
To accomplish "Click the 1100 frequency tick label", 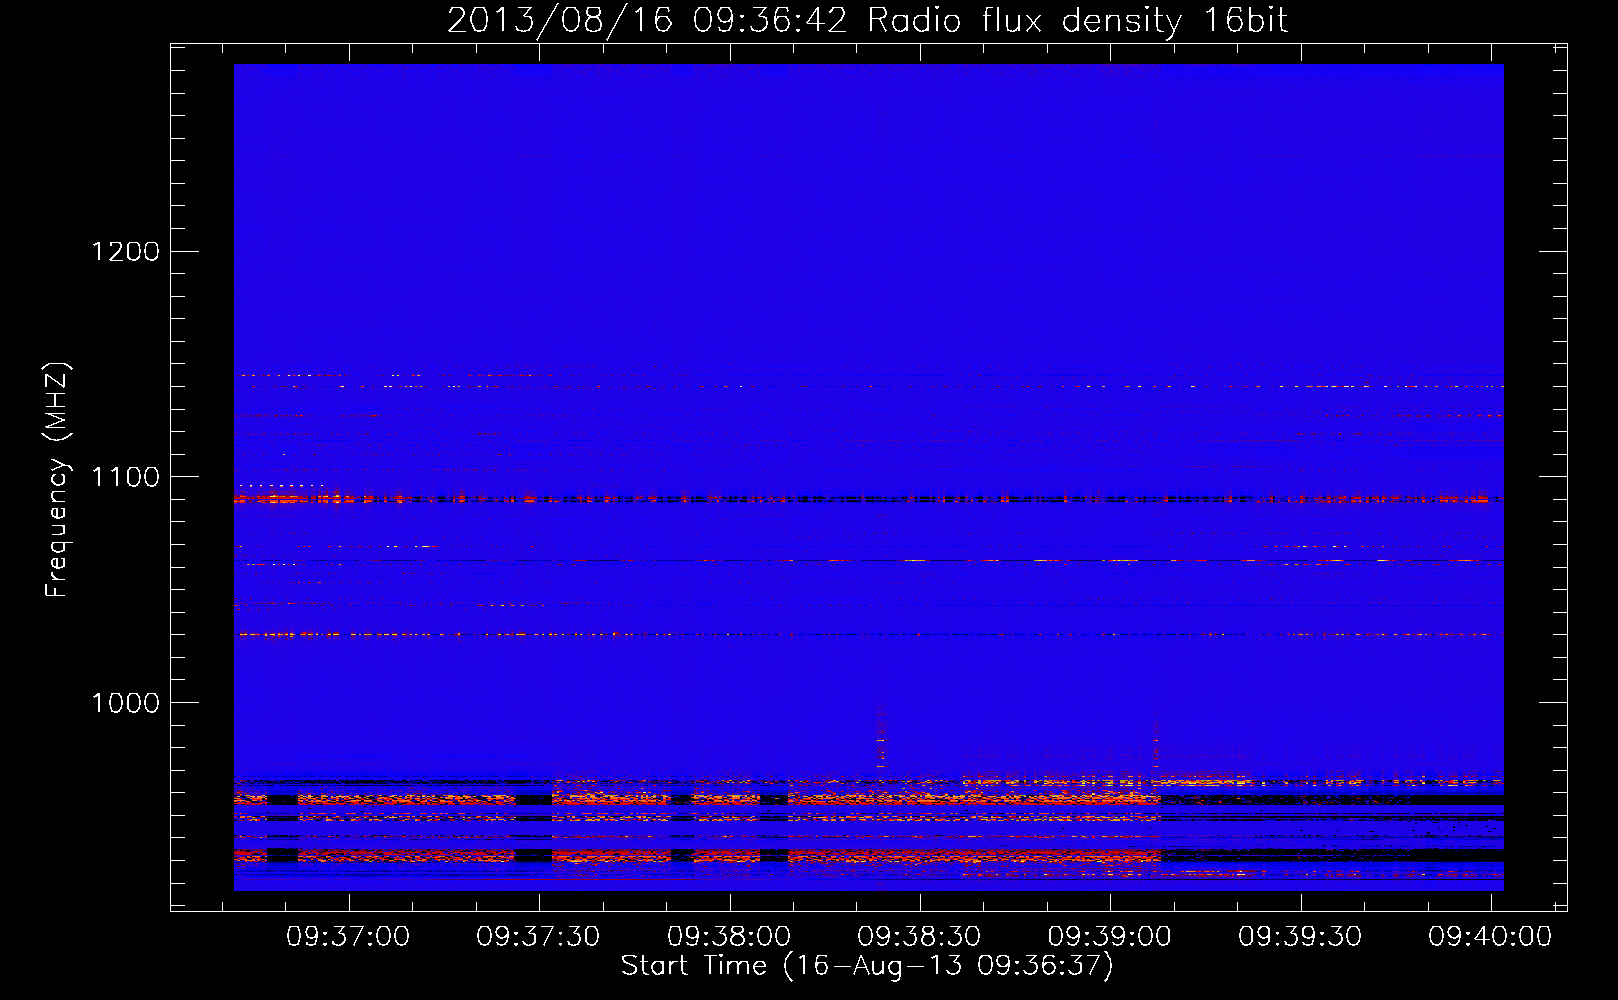I will [126, 477].
